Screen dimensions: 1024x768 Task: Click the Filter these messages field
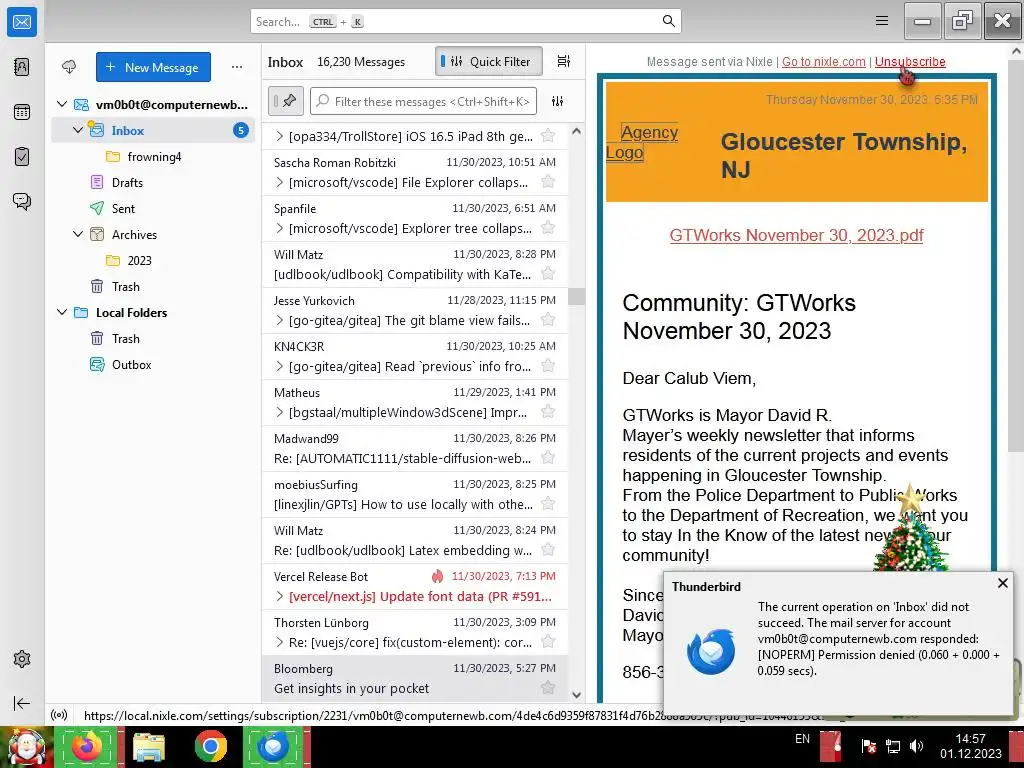point(423,101)
